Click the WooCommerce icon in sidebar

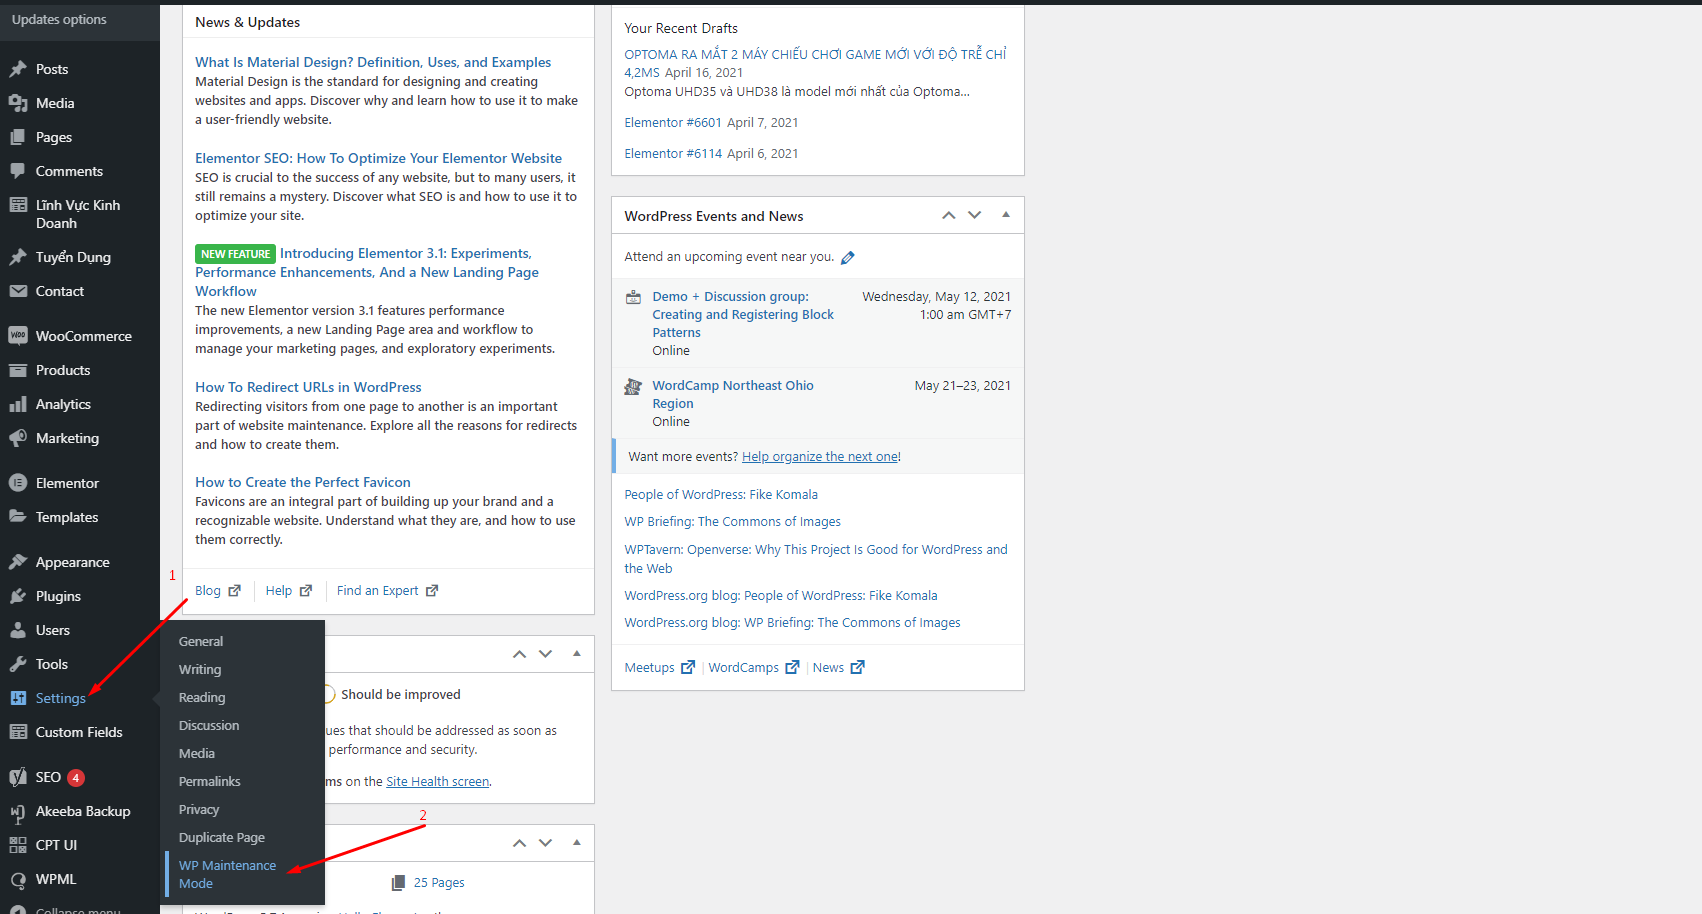point(18,336)
